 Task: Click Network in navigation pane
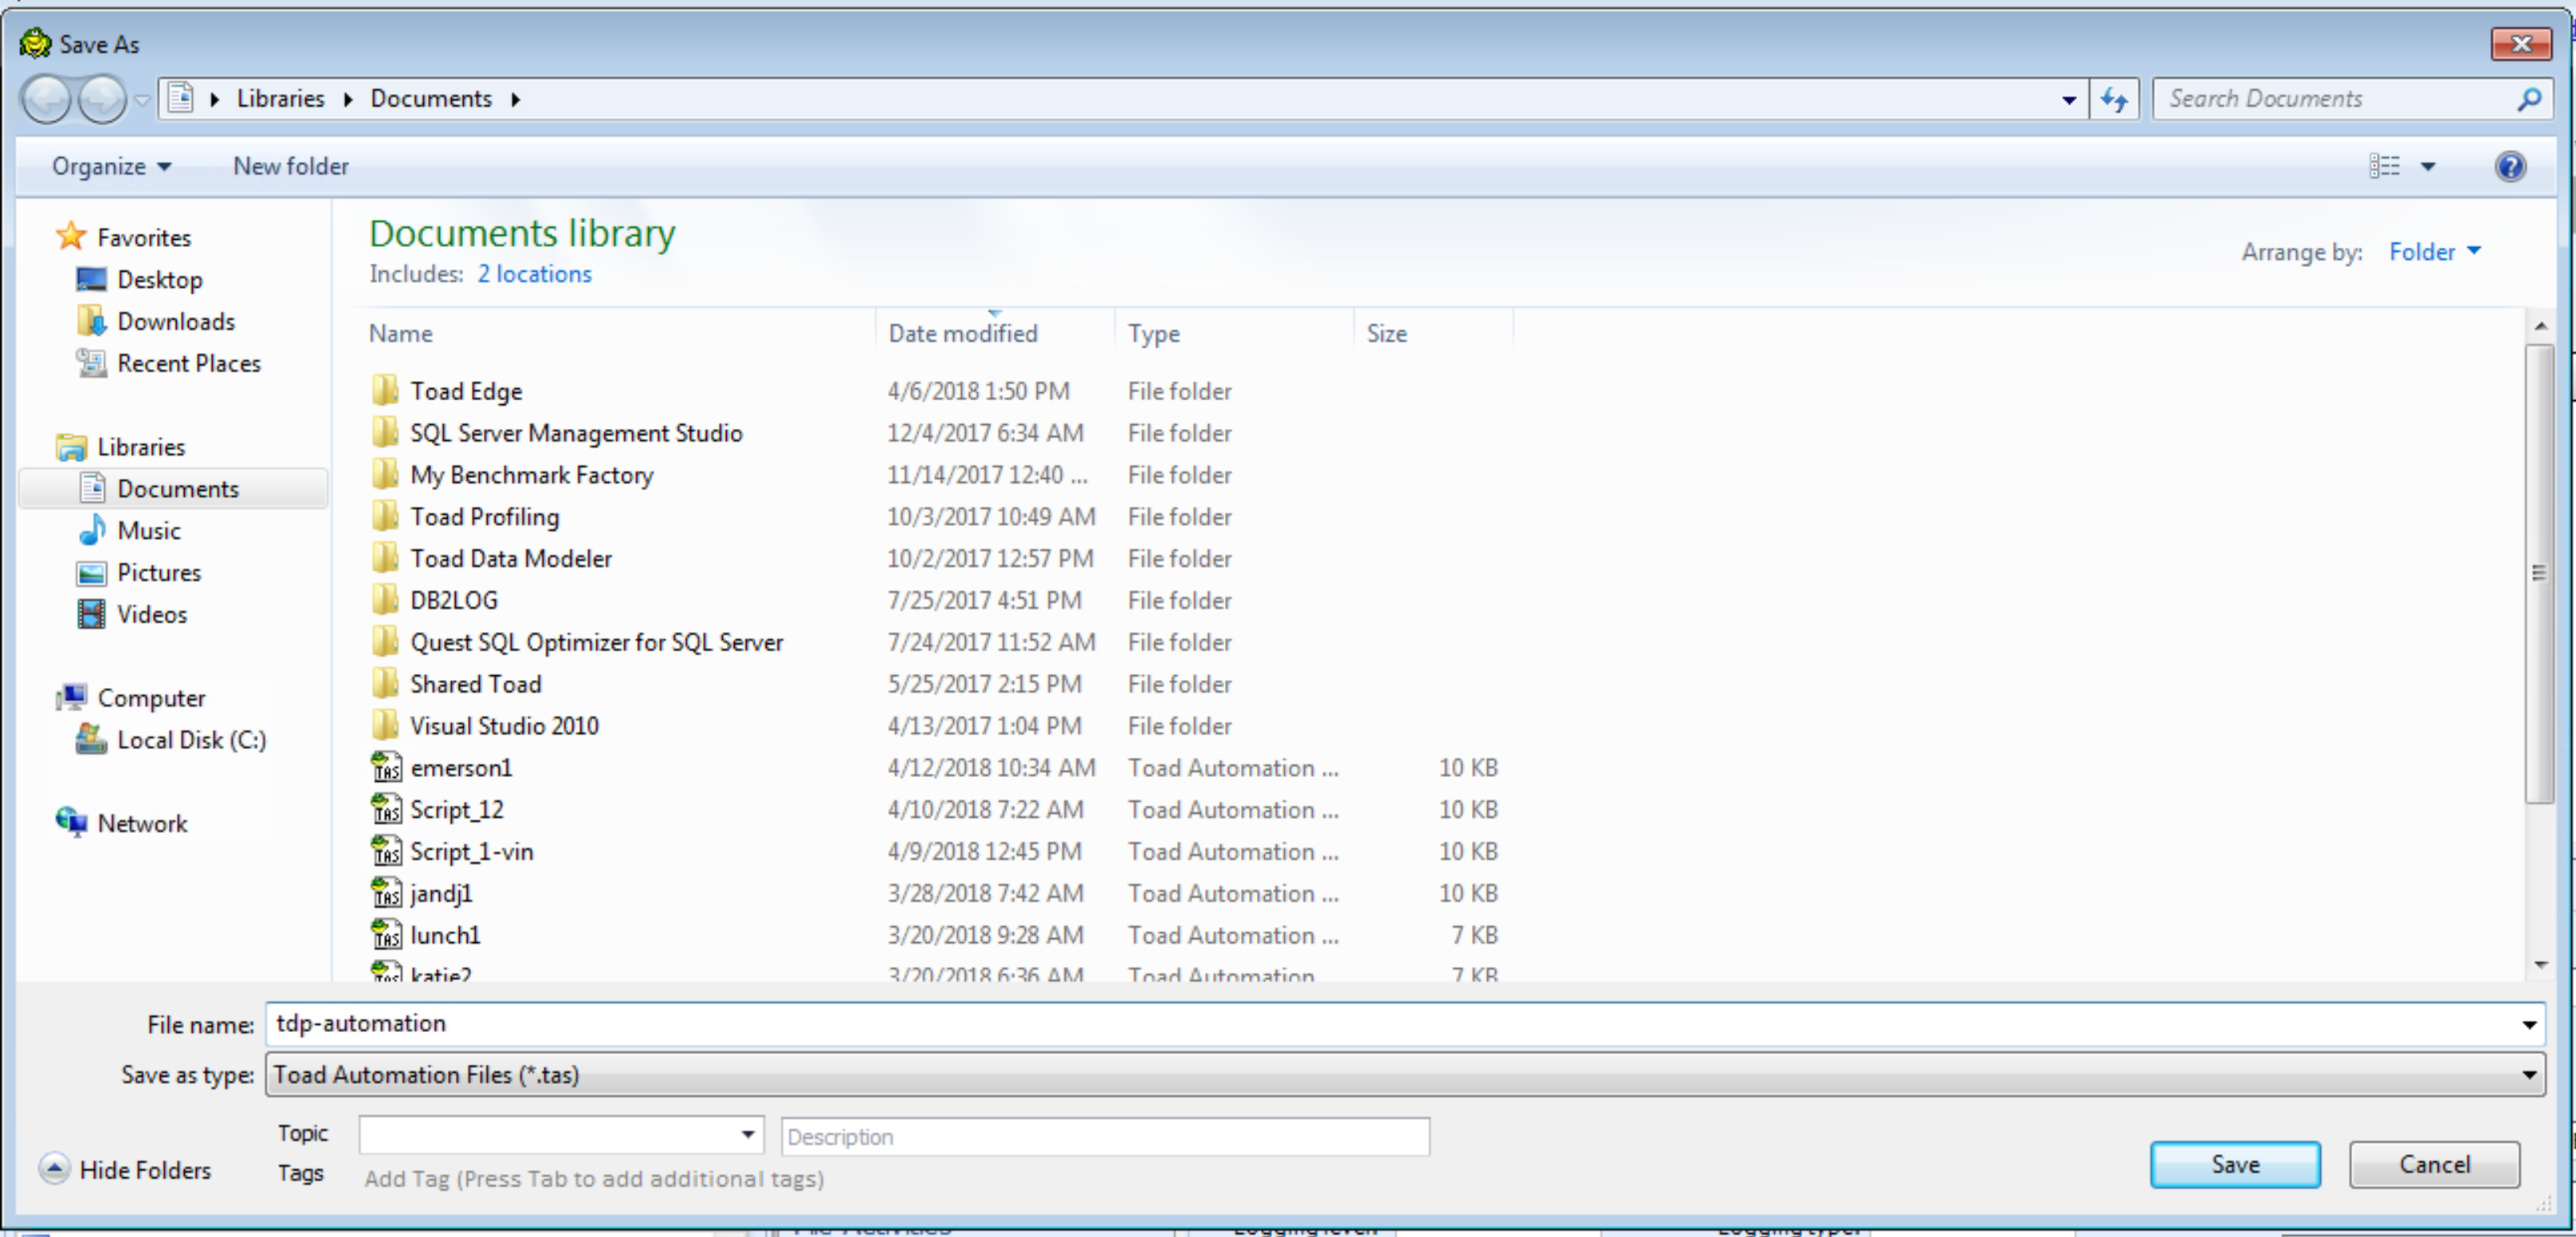(x=142, y=824)
